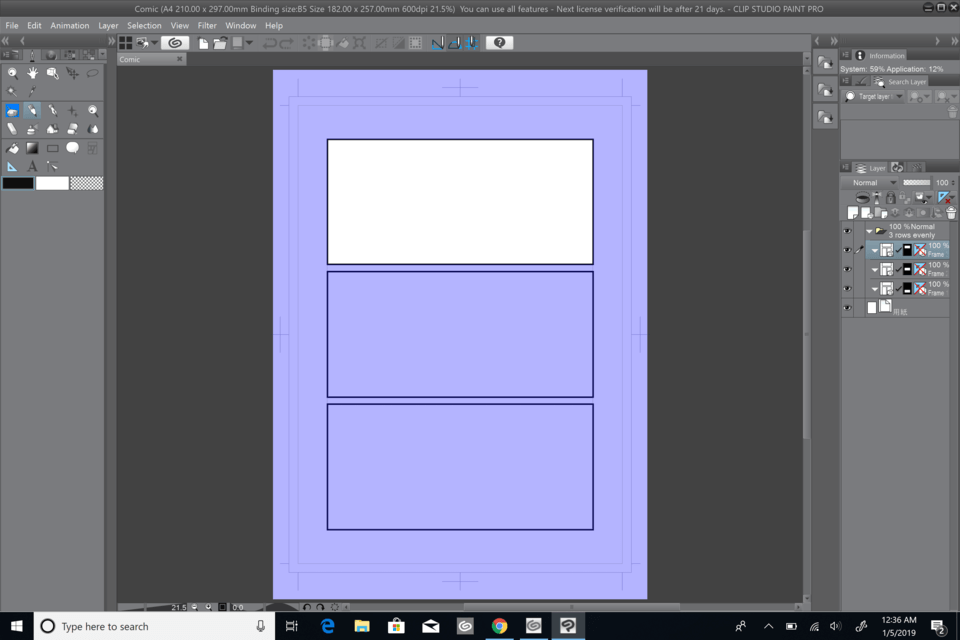Click the Windows taskbar search box

[150, 626]
